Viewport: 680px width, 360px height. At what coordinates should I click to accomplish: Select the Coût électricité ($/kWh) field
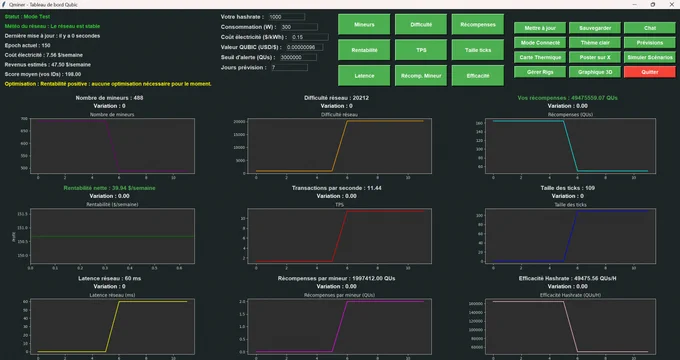tap(310, 37)
